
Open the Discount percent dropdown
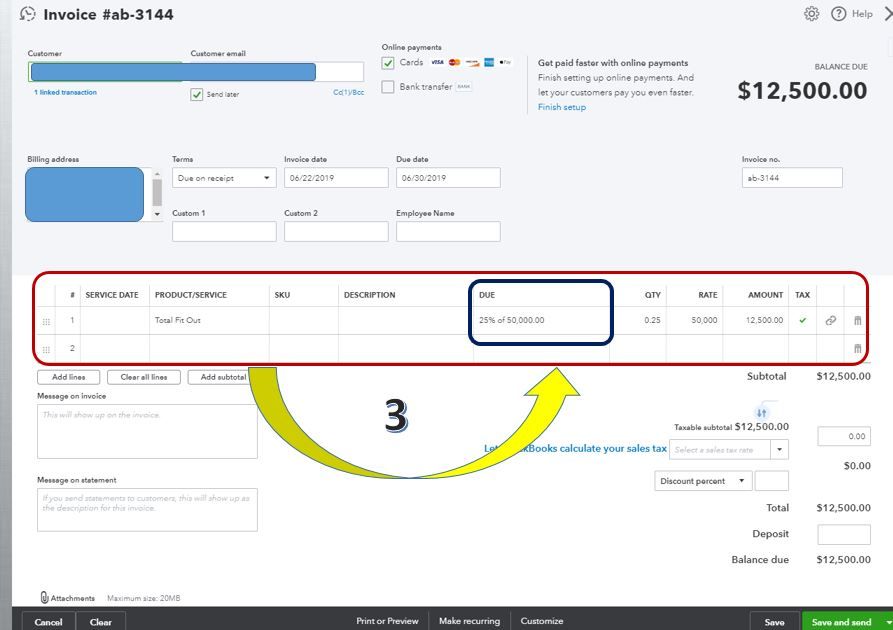[703, 481]
